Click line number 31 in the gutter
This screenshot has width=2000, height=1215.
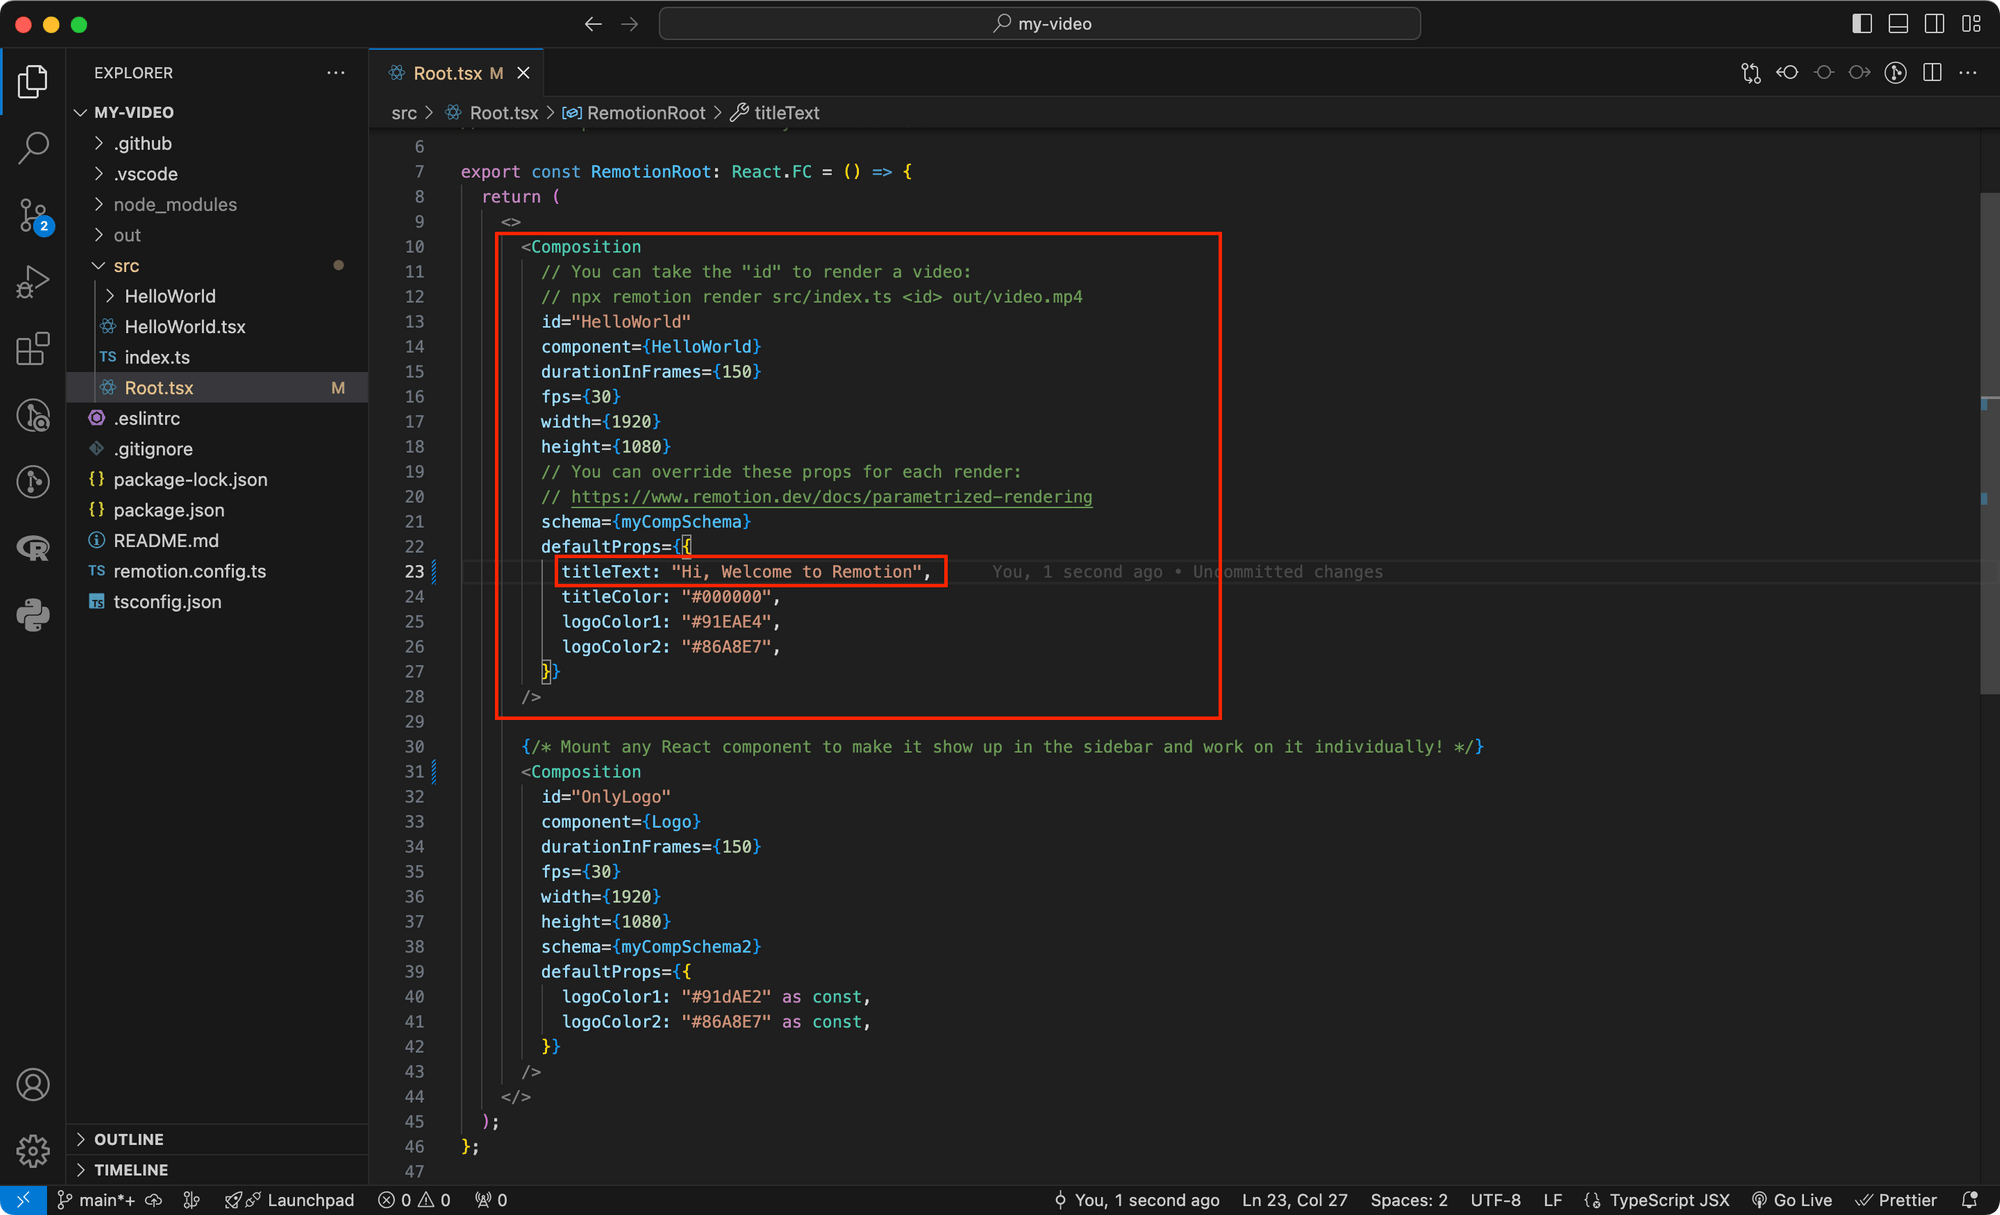[414, 772]
